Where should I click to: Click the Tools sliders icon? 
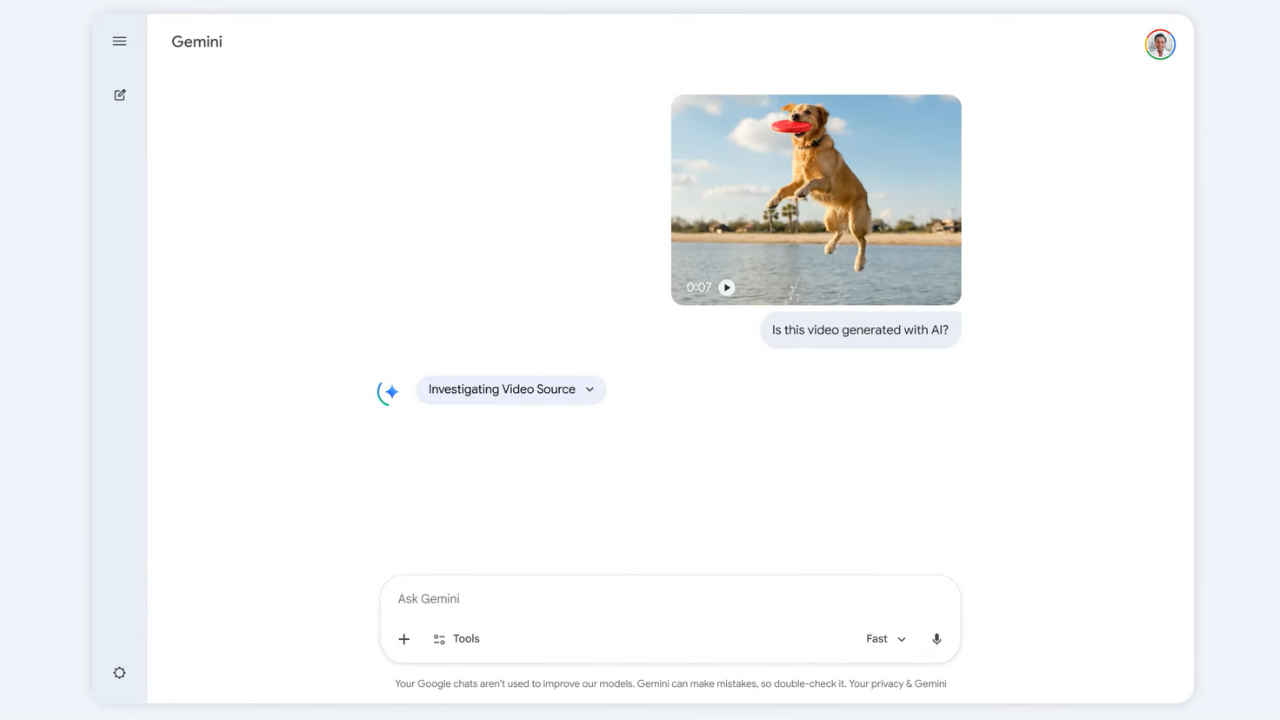tap(439, 639)
